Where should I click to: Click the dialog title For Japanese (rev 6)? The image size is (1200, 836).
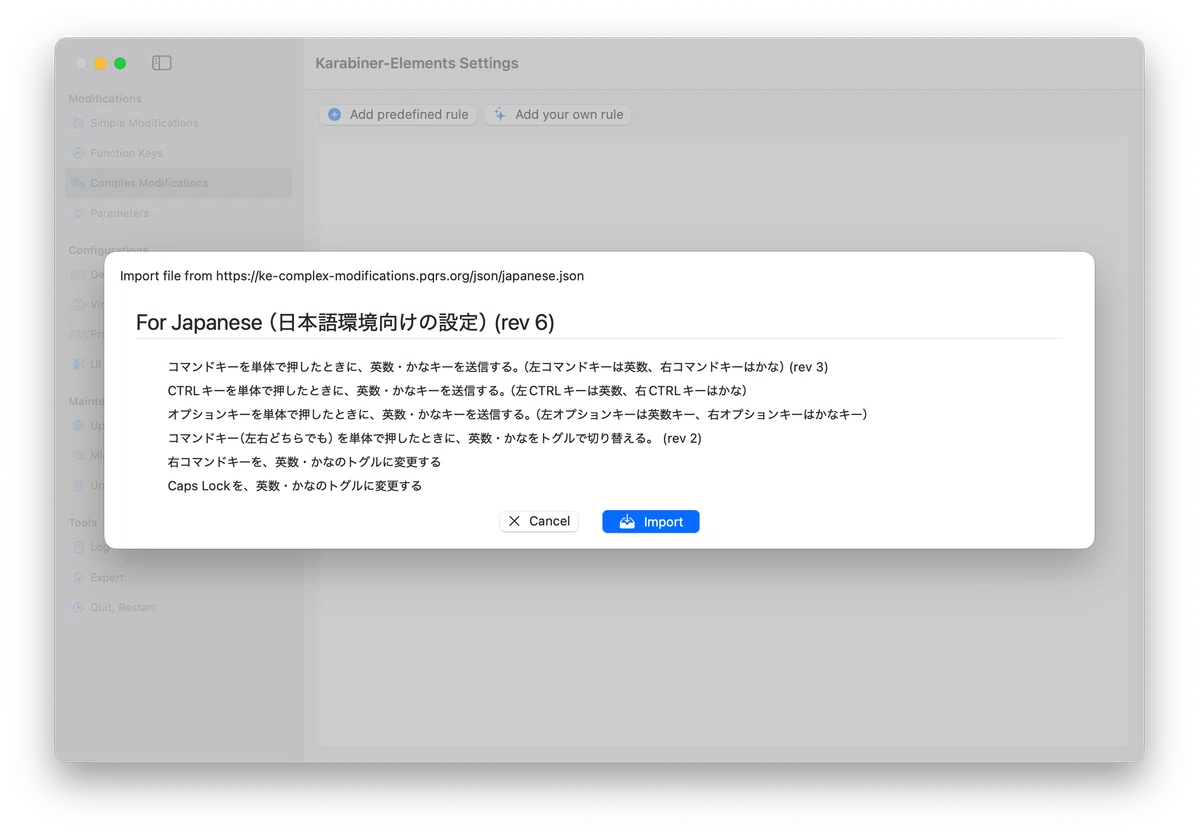345,322
